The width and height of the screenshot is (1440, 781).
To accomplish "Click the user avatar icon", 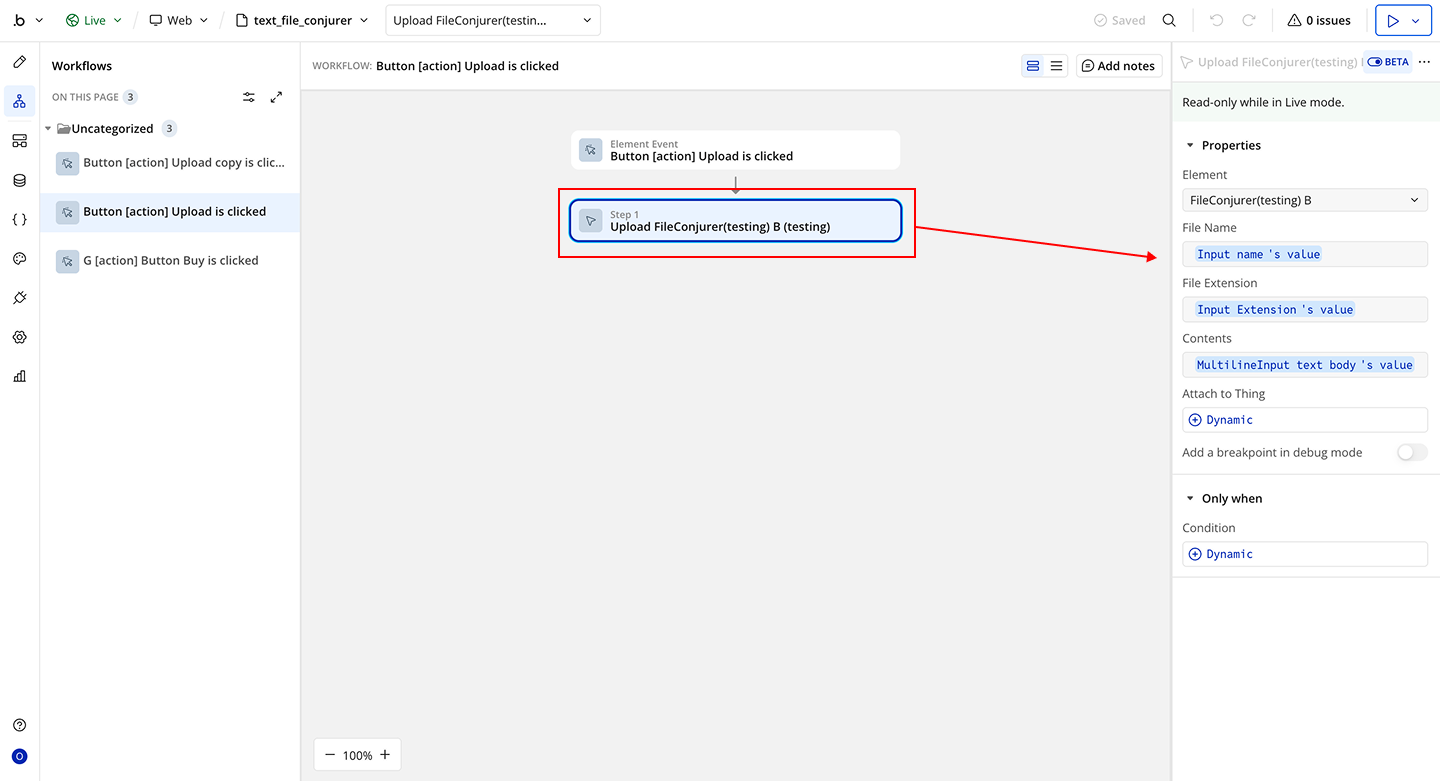I will point(19,756).
